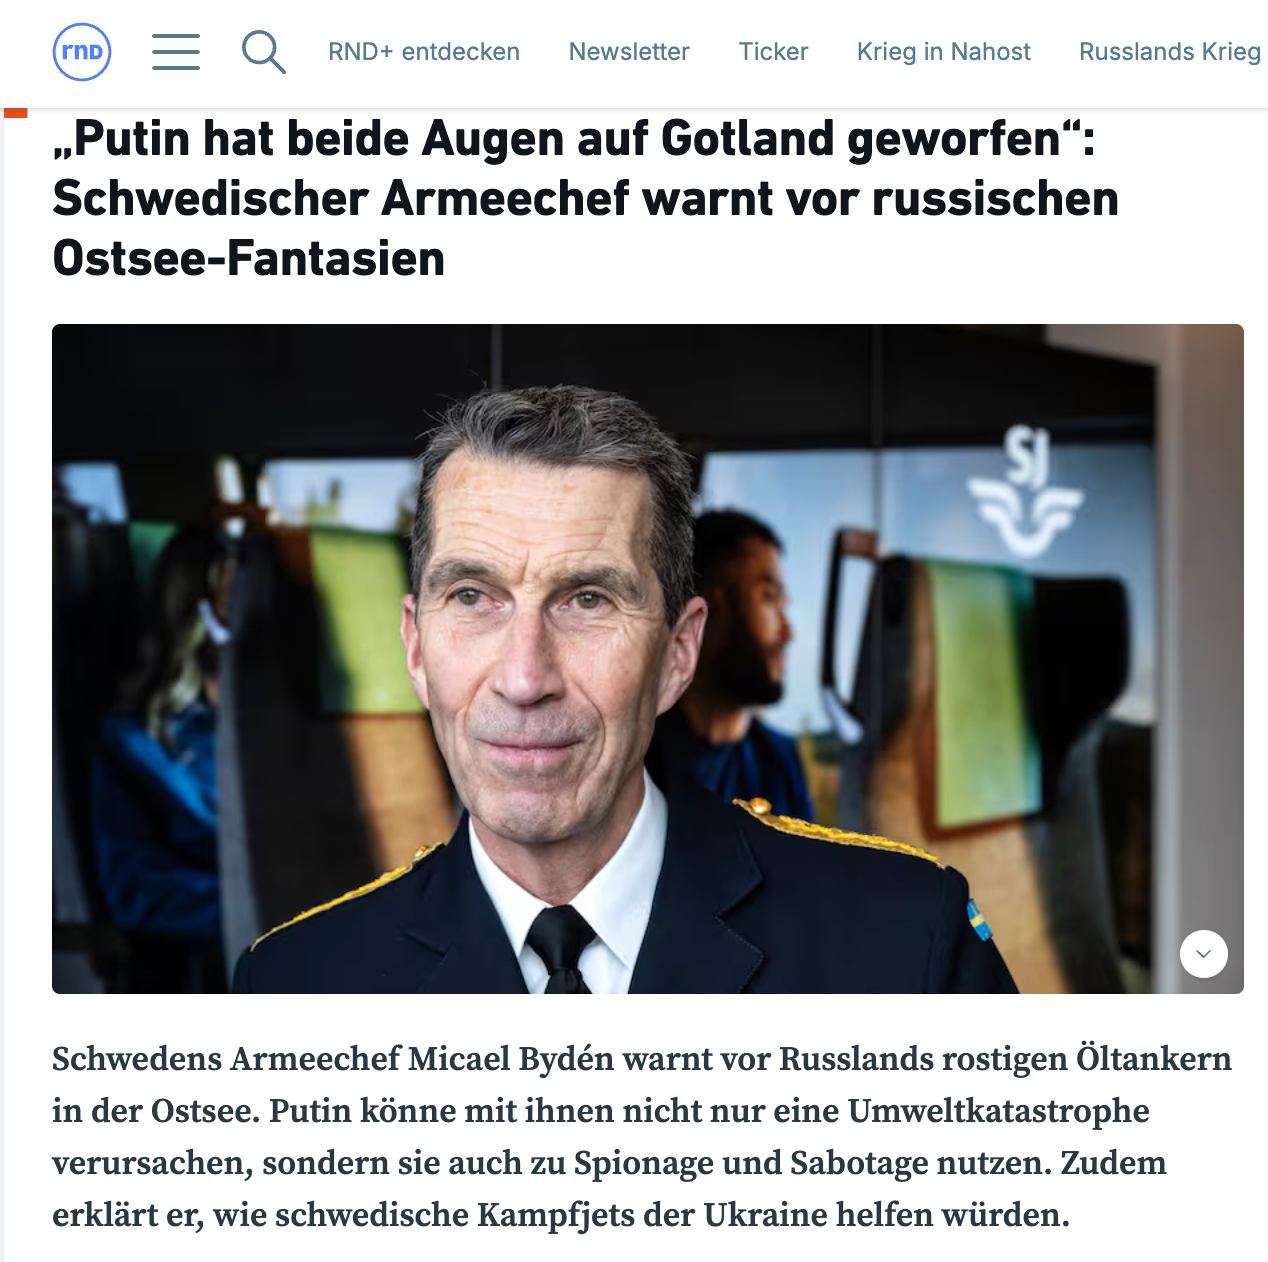The height and width of the screenshot is (1262, 1268).
Task: Click the lead paragraph's last line
Action: (x=561, y=1215)
